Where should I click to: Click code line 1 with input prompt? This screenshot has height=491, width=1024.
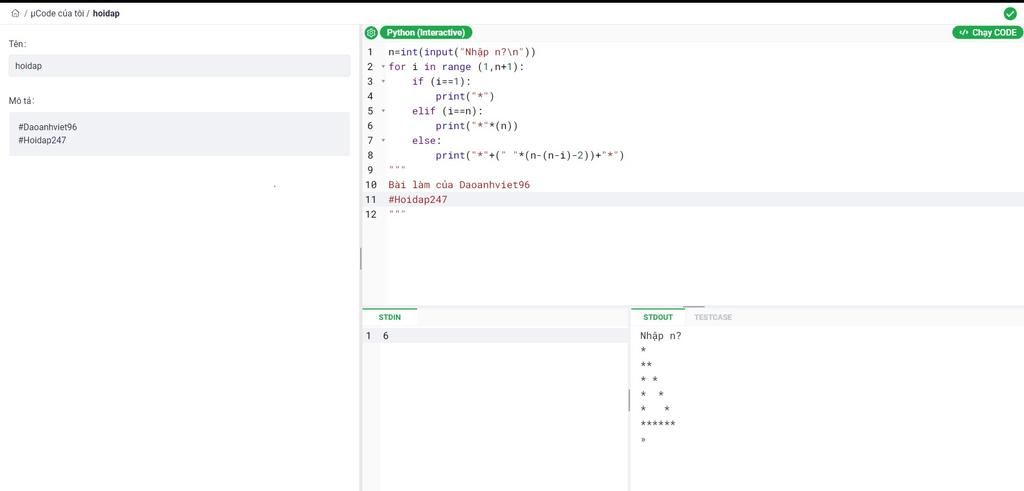click(462, 52)
